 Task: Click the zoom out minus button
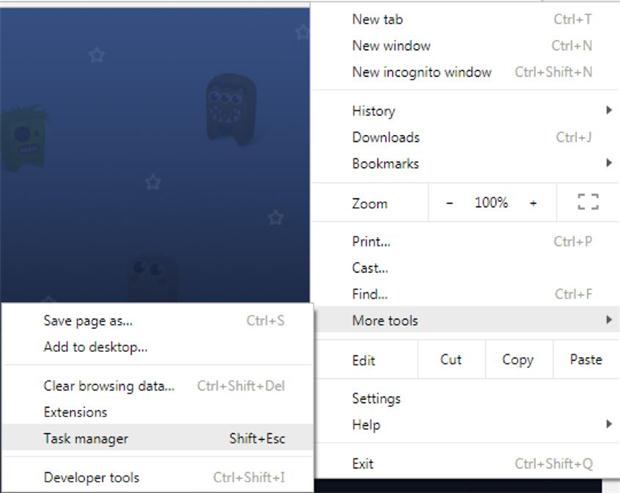pos(449,203)
